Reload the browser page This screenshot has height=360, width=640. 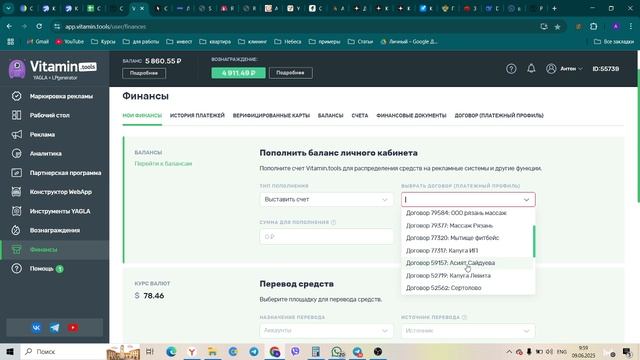[39, 27]
